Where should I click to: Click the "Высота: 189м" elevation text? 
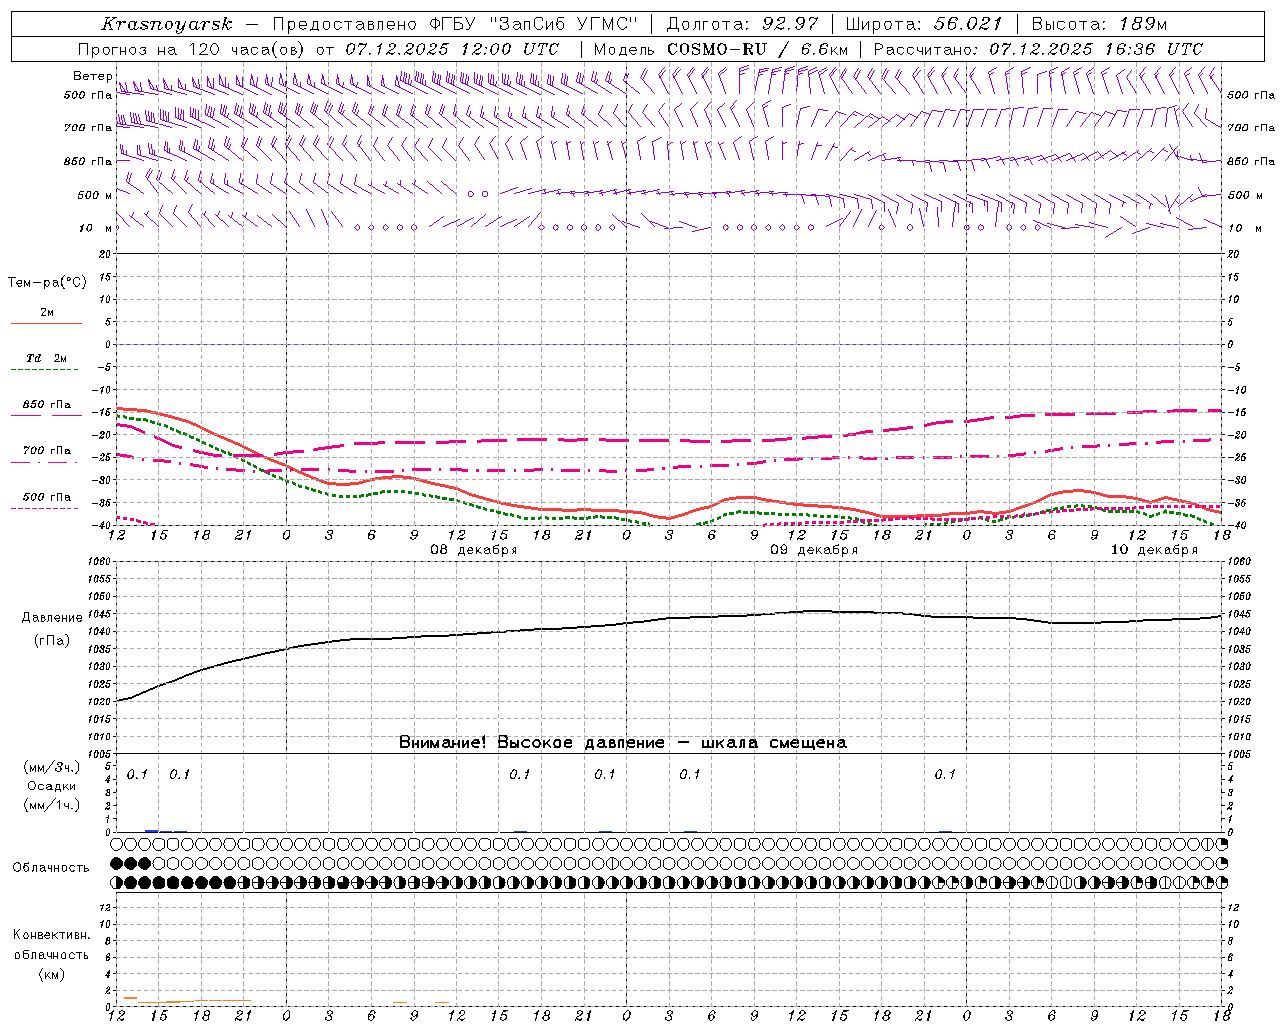[1099, 24]
